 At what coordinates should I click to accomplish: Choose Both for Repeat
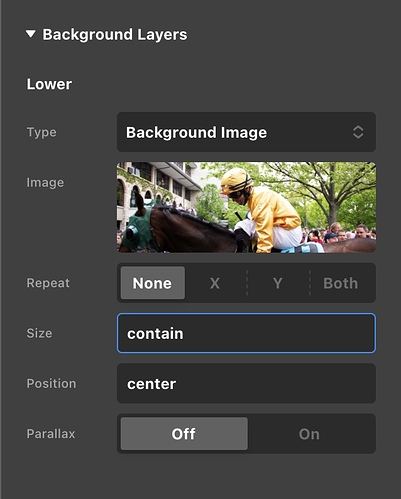pyautogui.click(x=341, y=283)
